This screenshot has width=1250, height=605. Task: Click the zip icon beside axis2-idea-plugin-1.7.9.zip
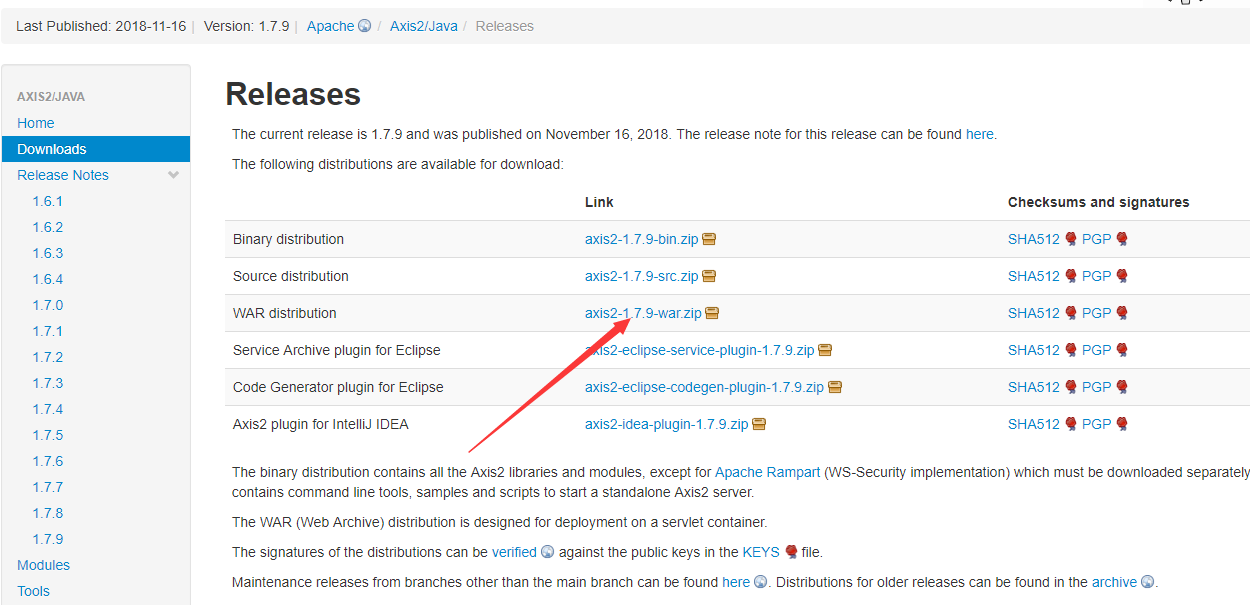point(759,424)
